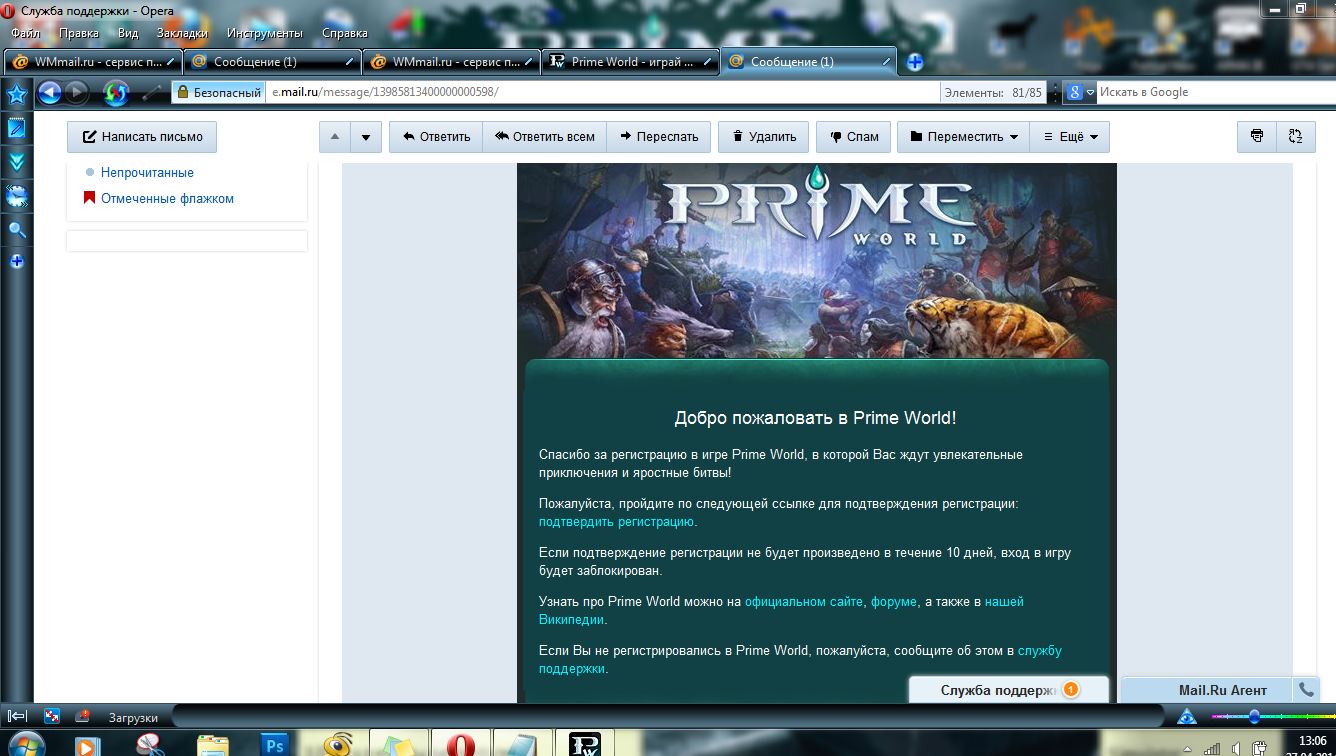Go to previous message with up arrow

pyautogui.click(x=335, y=137)
